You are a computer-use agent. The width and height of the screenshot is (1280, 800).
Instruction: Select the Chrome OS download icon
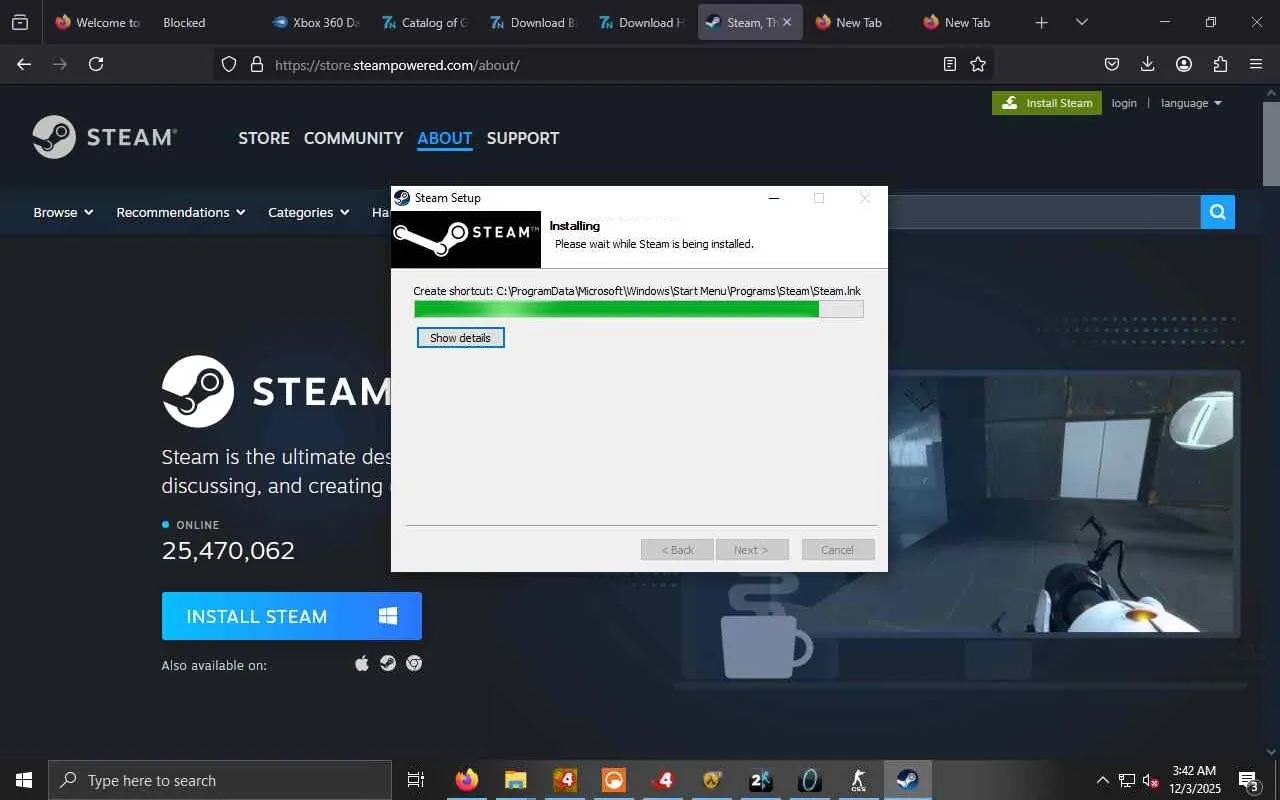(x=414, y=663)
